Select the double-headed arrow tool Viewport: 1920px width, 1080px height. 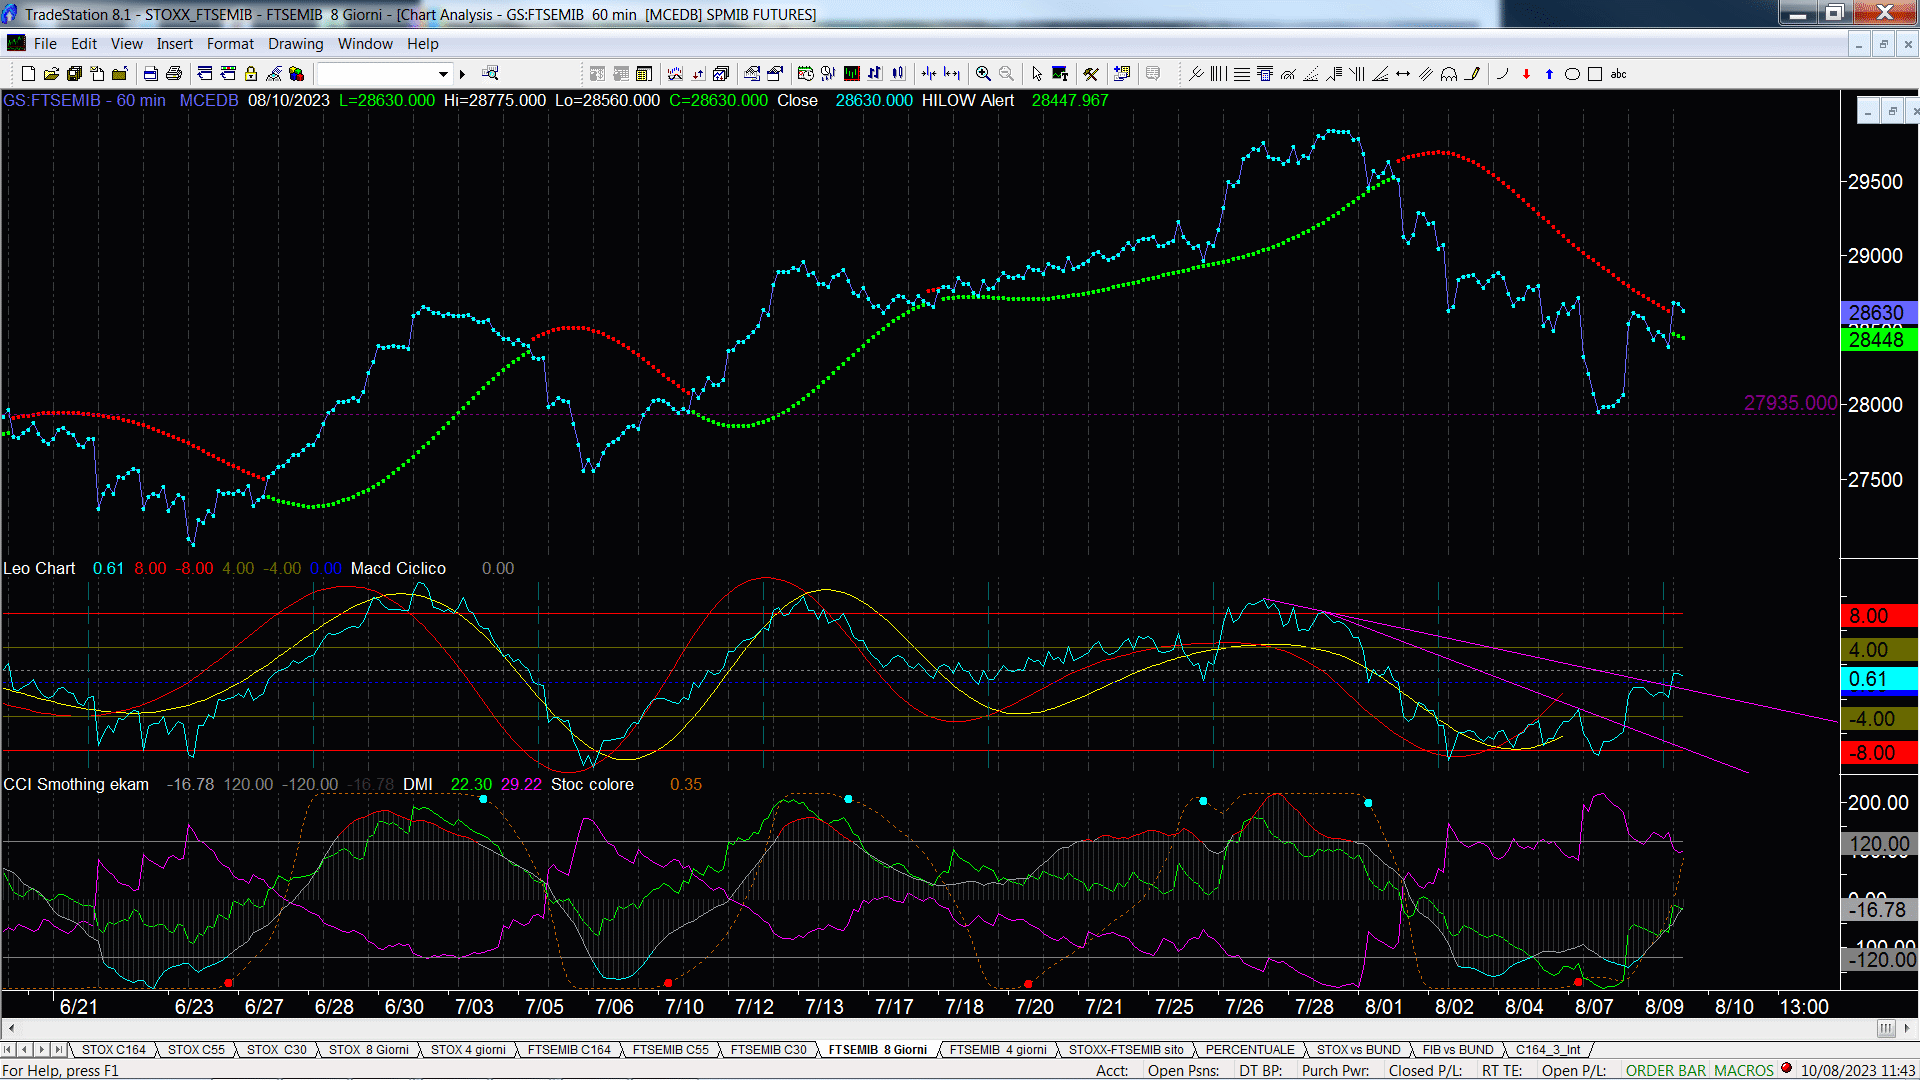(1403, 73)
